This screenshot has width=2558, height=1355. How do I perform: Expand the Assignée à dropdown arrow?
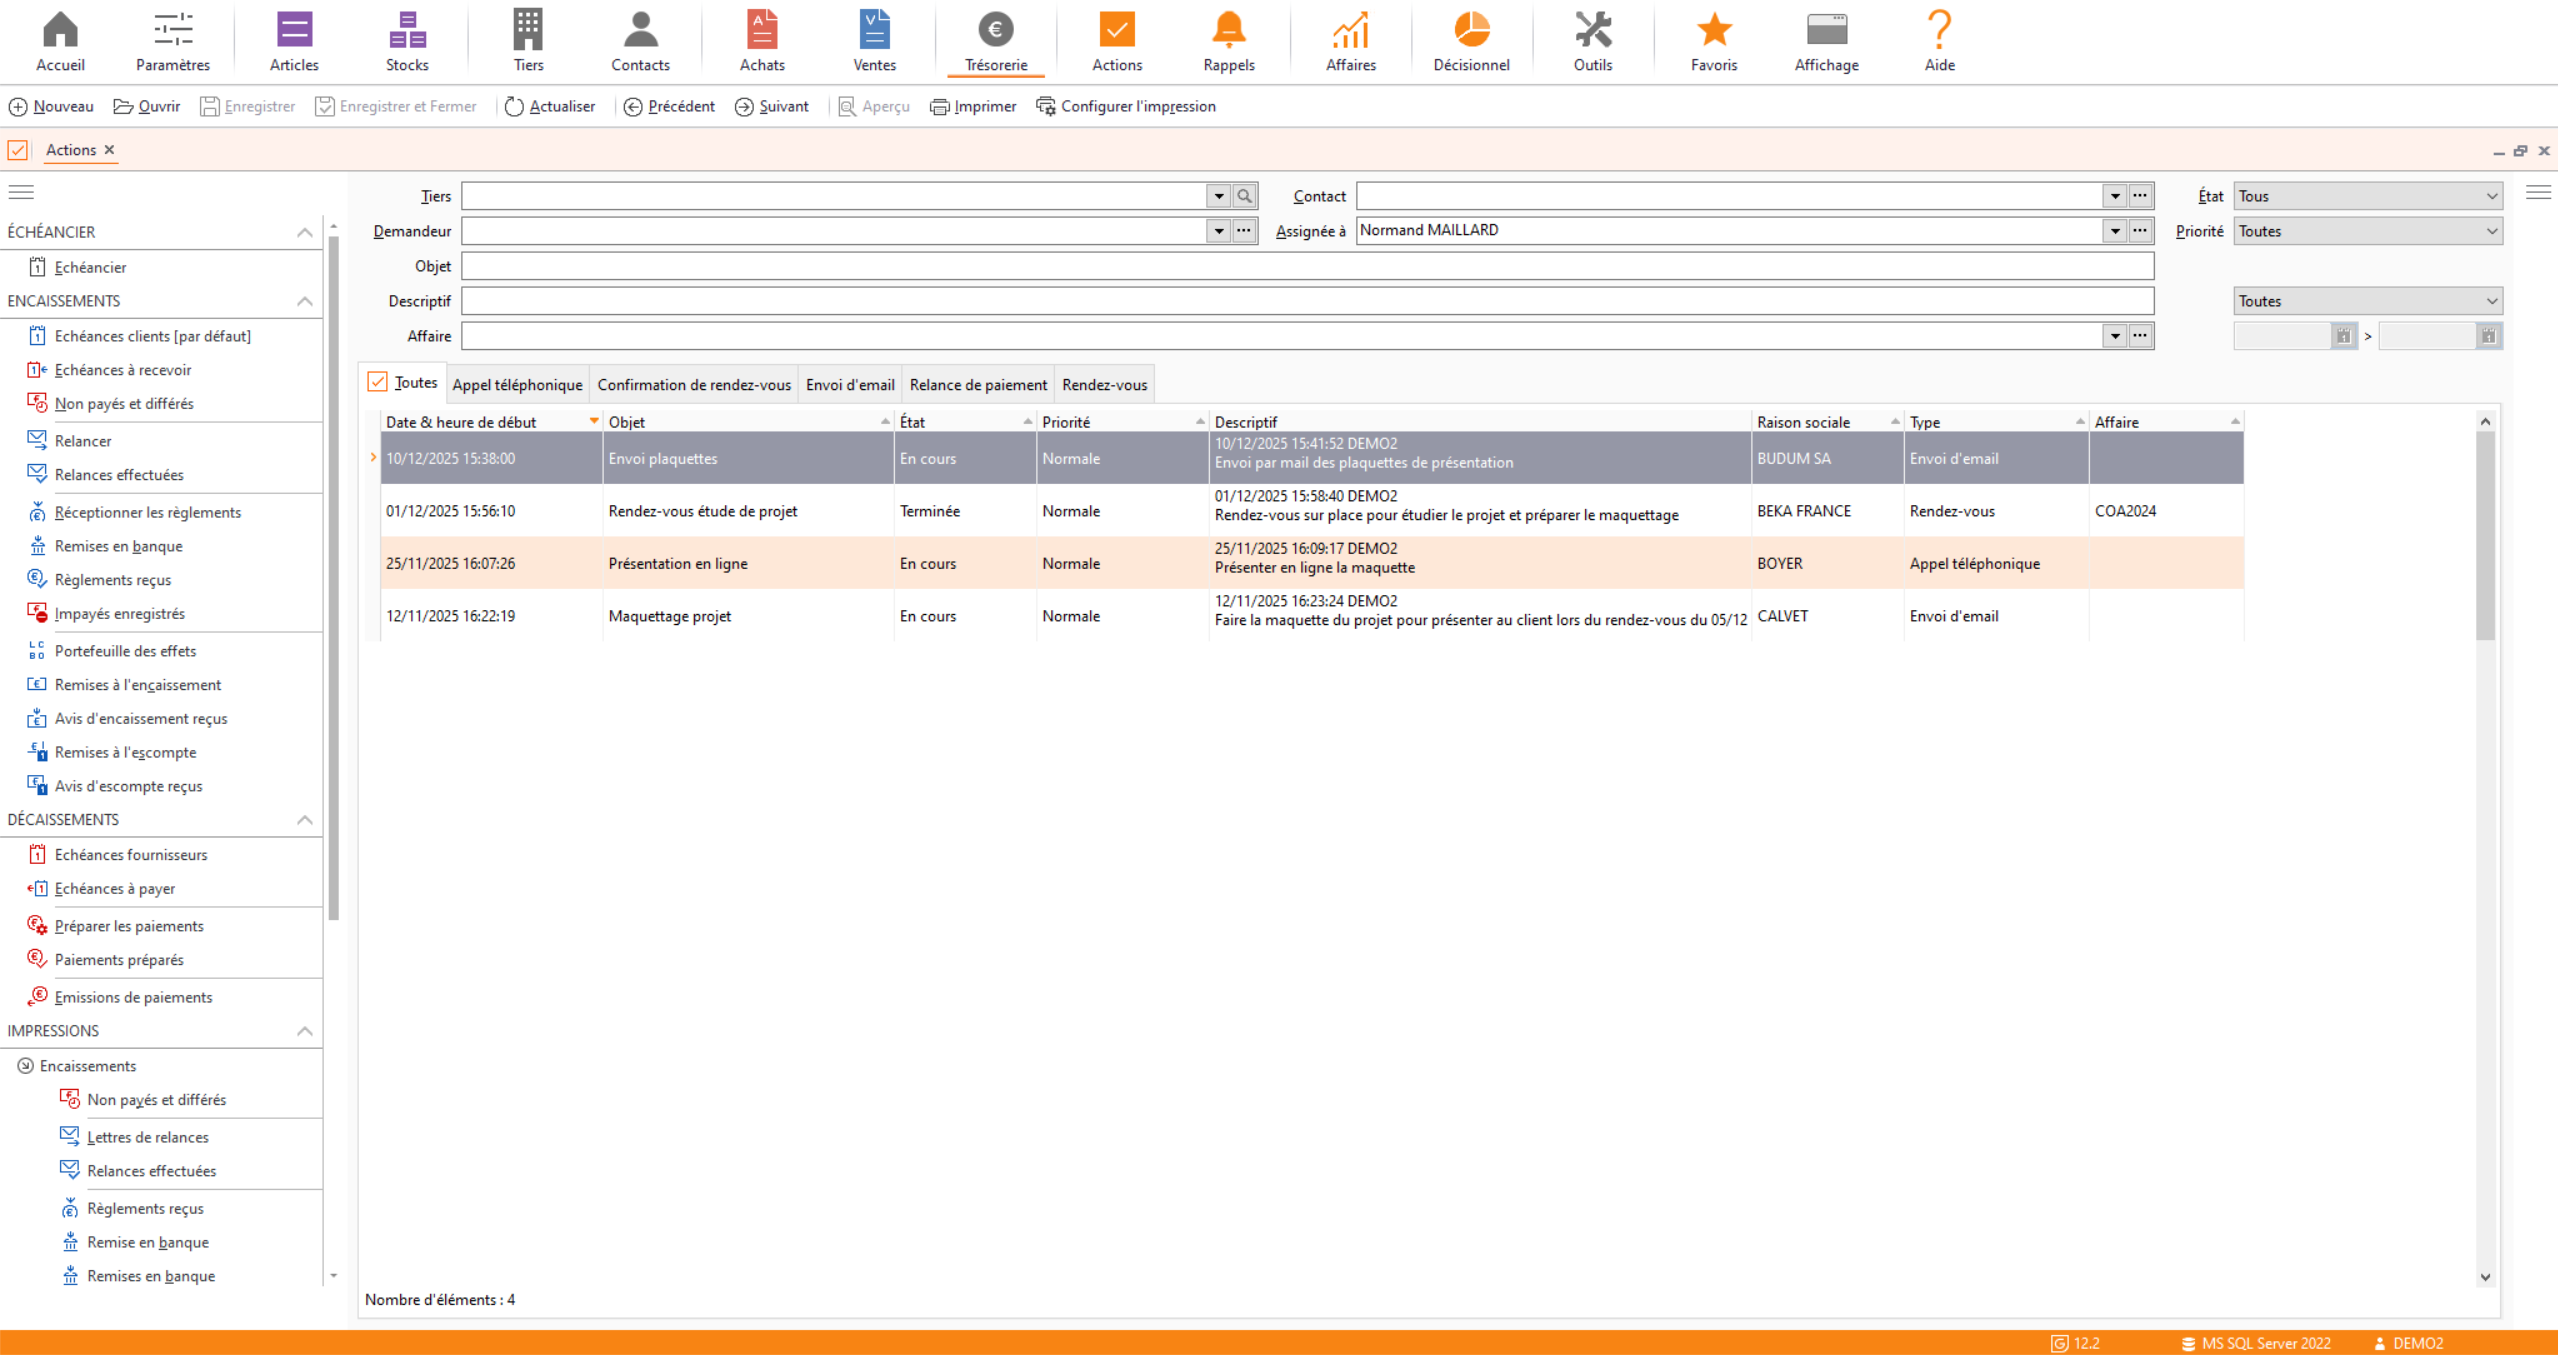click(x=2114, y=231)
